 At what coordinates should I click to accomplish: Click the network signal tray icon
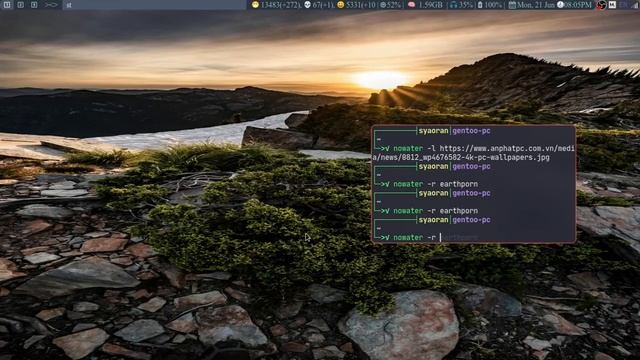[x=635, y=5]
